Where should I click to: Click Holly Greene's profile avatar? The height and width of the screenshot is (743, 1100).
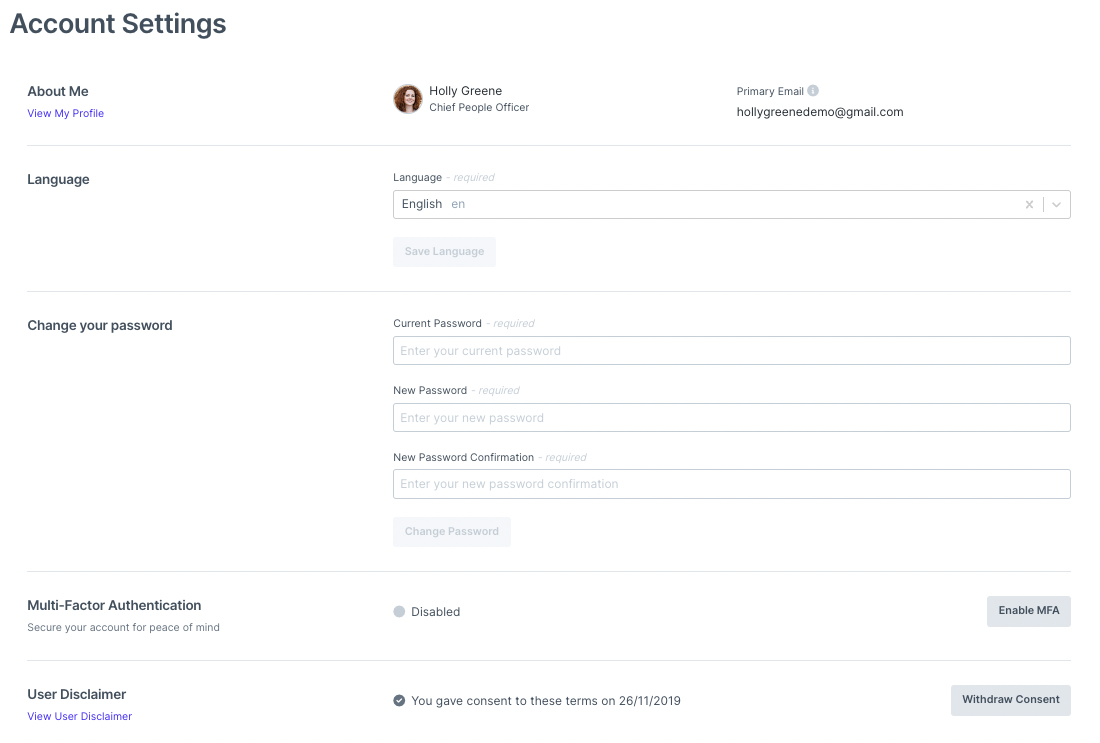[x=407, y=99]
